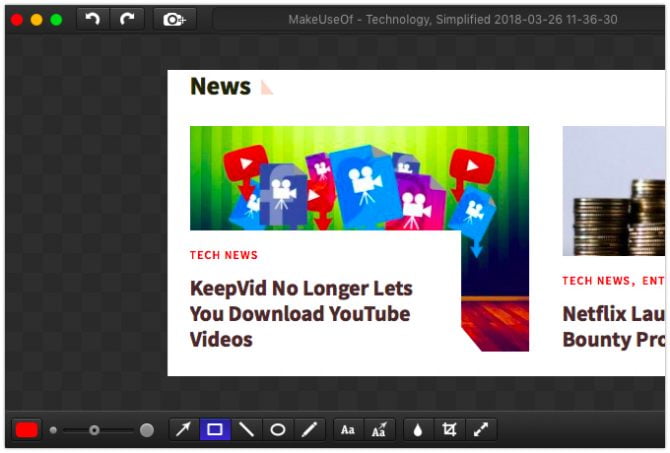Viewport: 670px width, 453px height.
Task: Click the colorful video download thumbnail
Action: click(359, 178)
